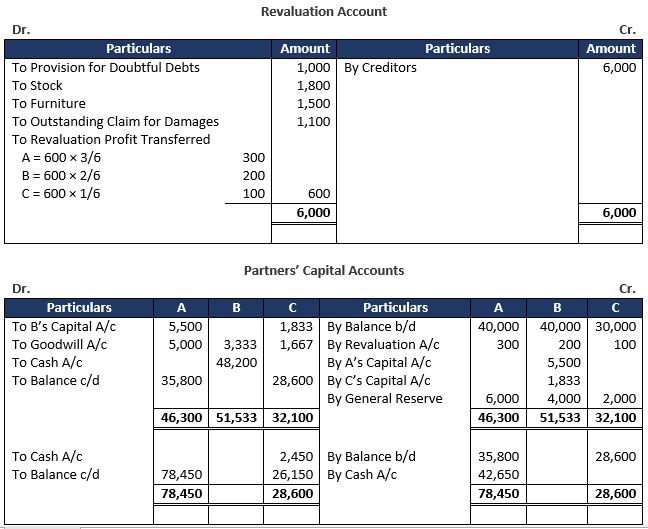Click 4,000 General Reserve for B
This screenshot has height=529, width=648.
point(564,398)
